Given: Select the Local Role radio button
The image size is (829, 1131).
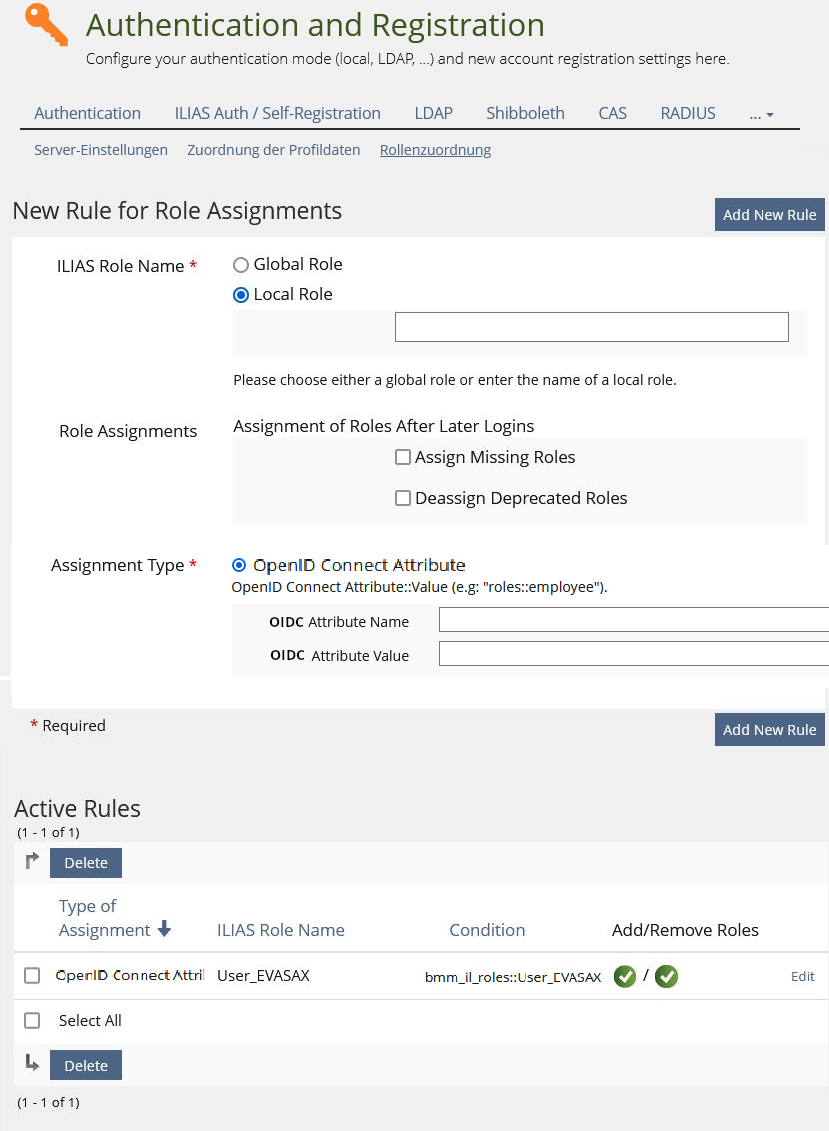Looking at the screenshot, I should click(241, 295).
